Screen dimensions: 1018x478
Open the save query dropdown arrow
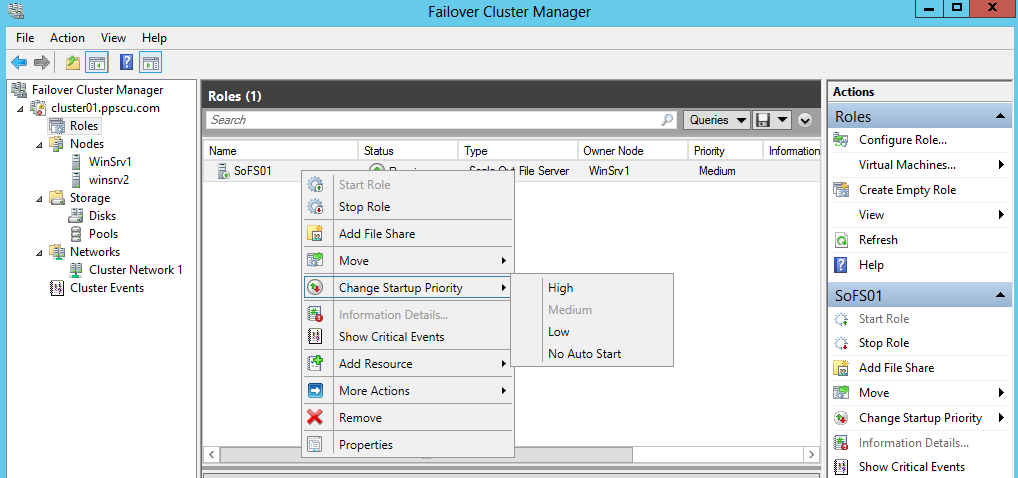tap(782, 120)
